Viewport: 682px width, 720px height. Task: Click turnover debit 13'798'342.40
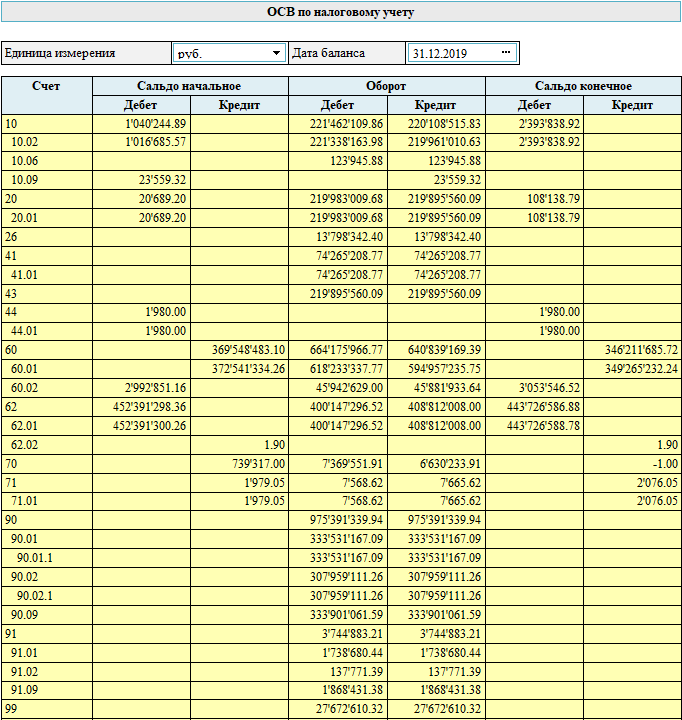coord(349,237)
